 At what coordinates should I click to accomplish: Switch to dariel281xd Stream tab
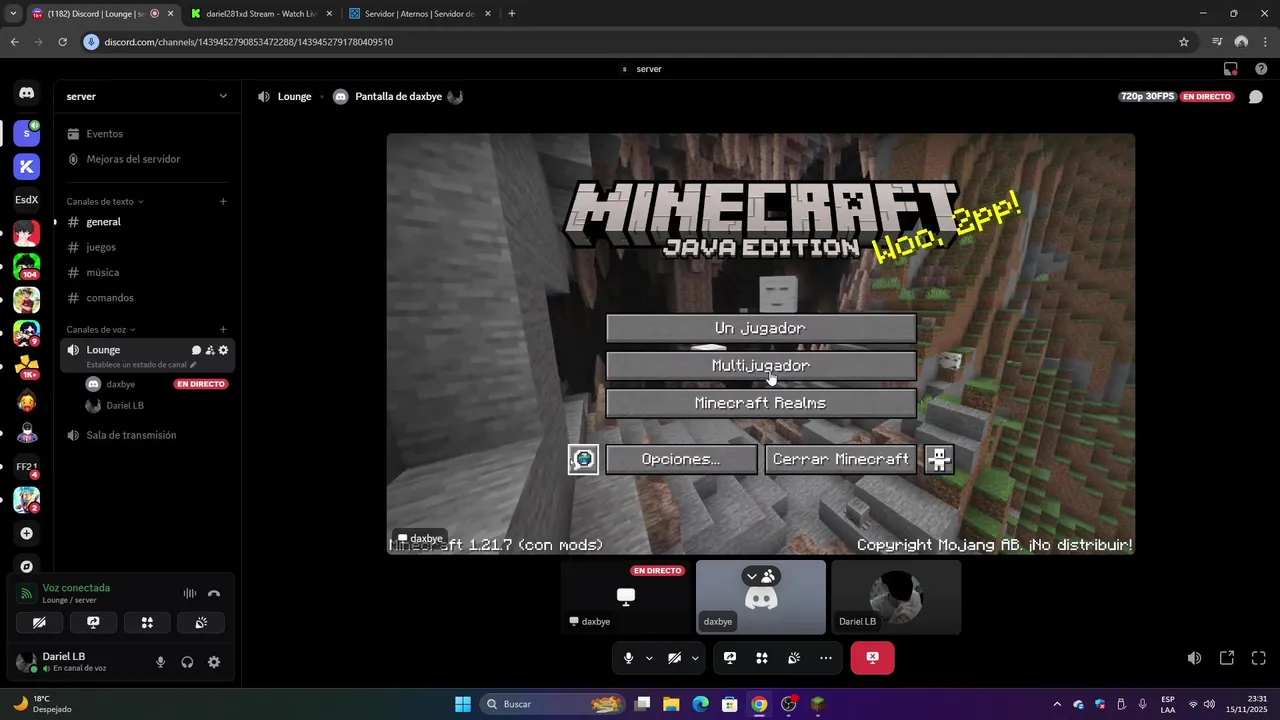point(259,14)
